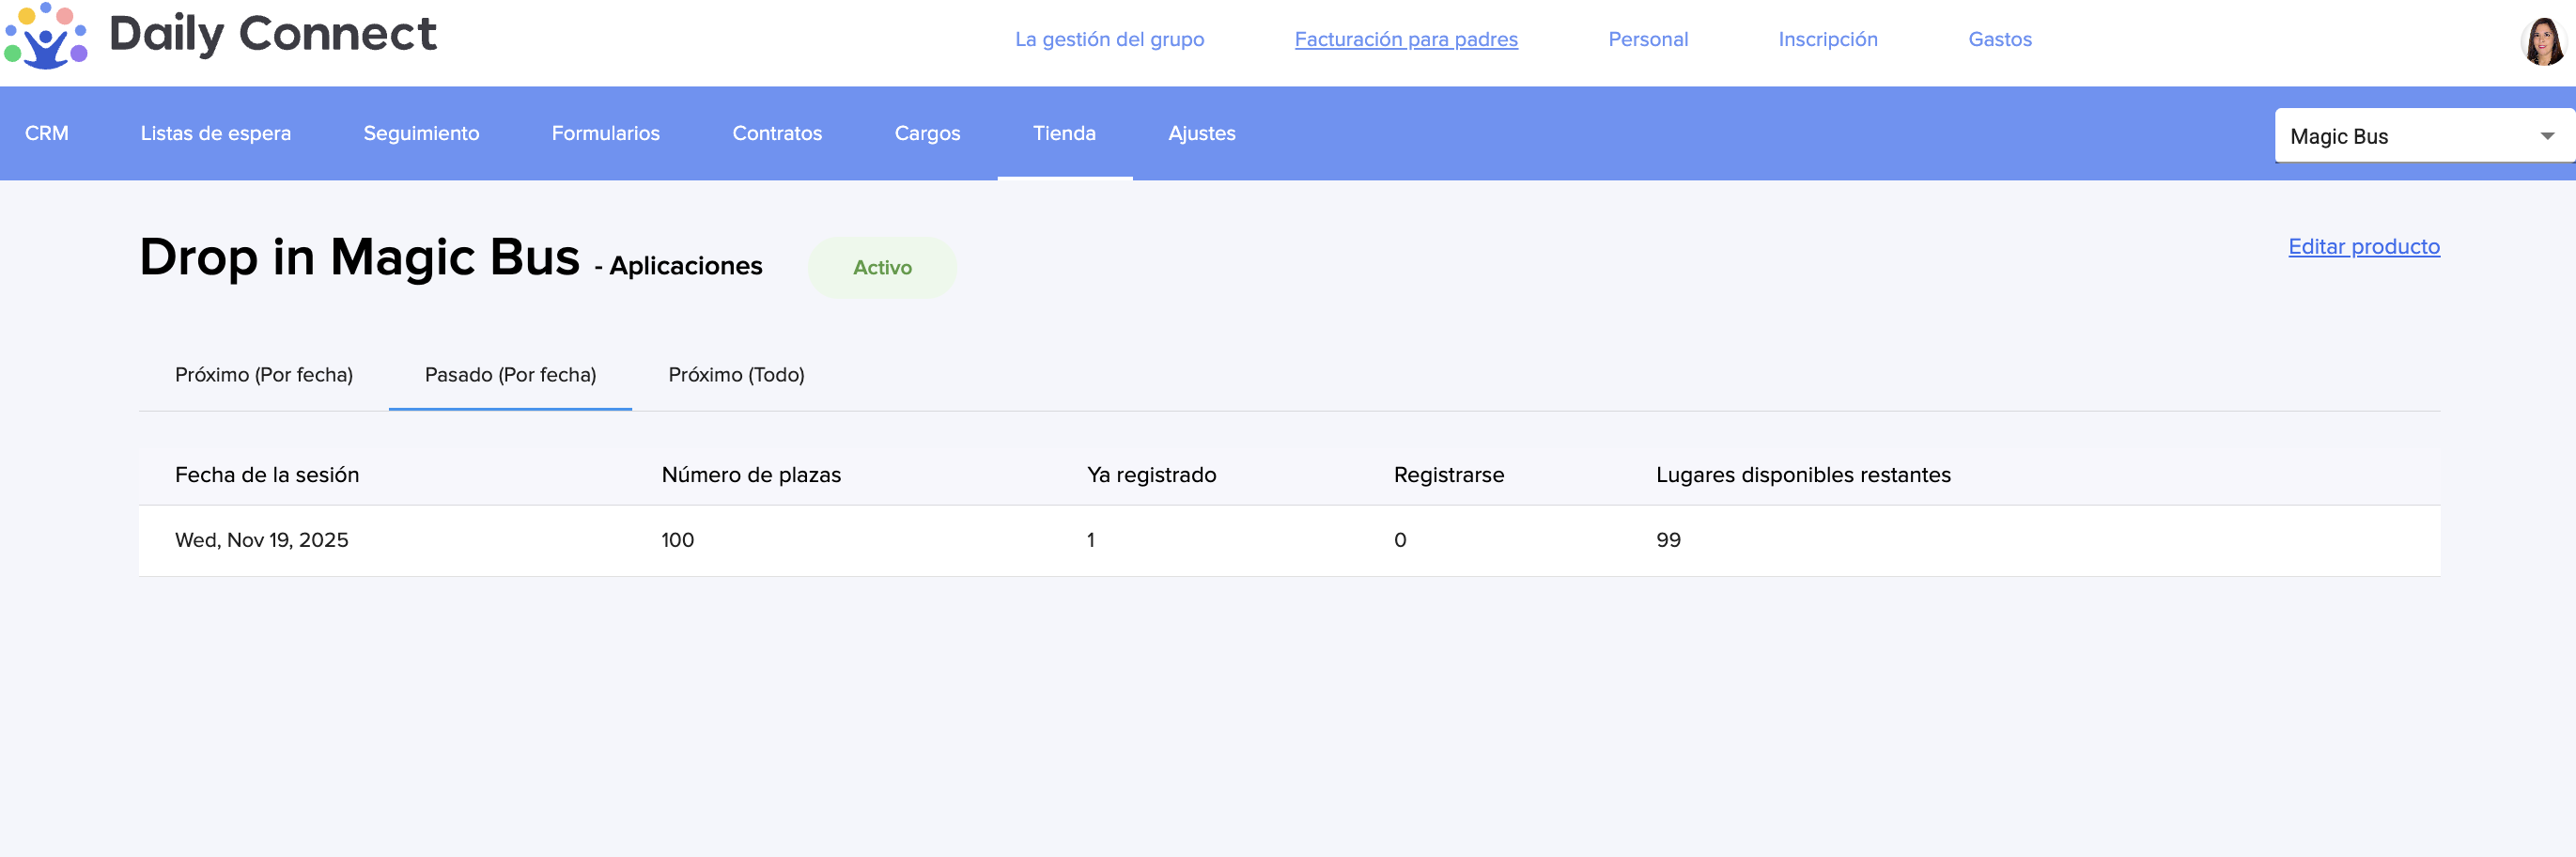Click Lugares disponibles restantes header

[x=1803, y=475]
